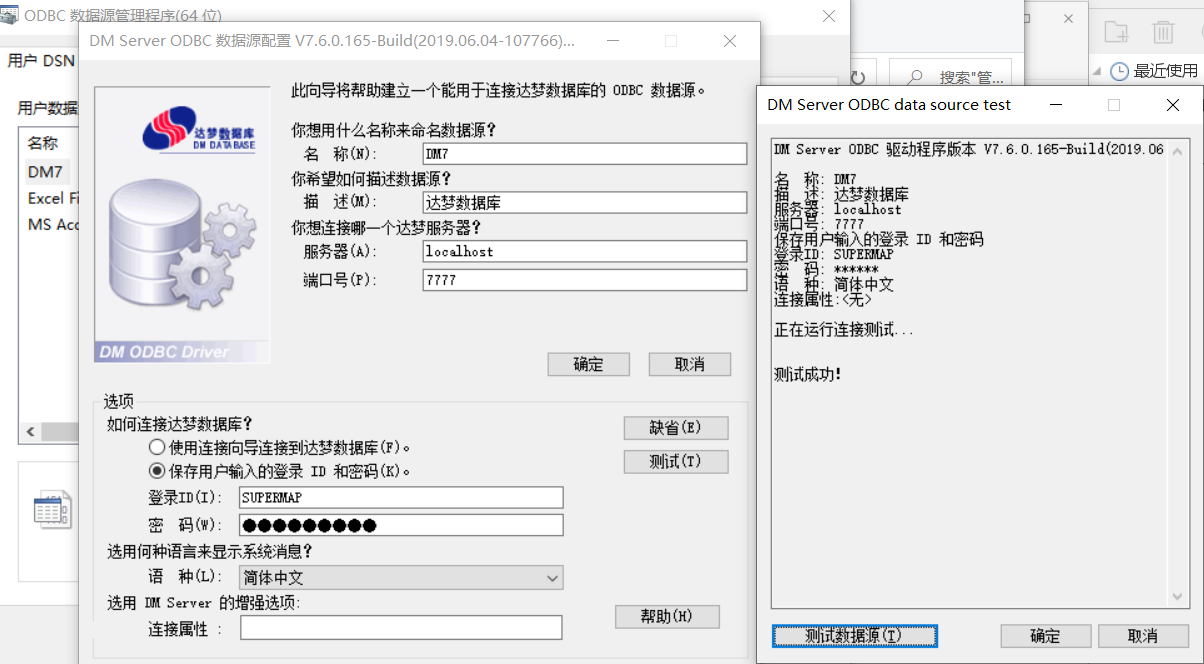Screen dimensions: 1204x664
Task: Click the data table icon in the ODBC administrator window
Action: click(x=52, y=510)
